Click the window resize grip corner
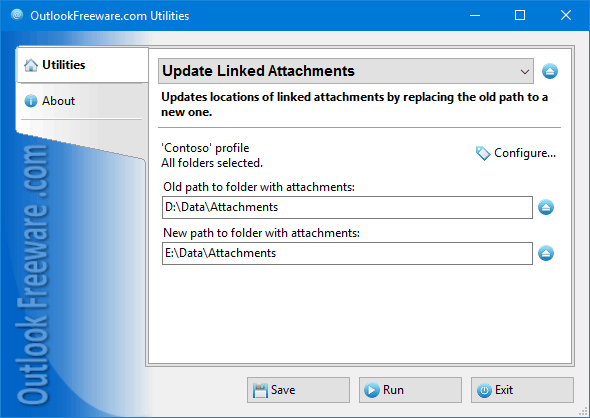The height and width of the screenshot is (418, 590). [583, 412]
